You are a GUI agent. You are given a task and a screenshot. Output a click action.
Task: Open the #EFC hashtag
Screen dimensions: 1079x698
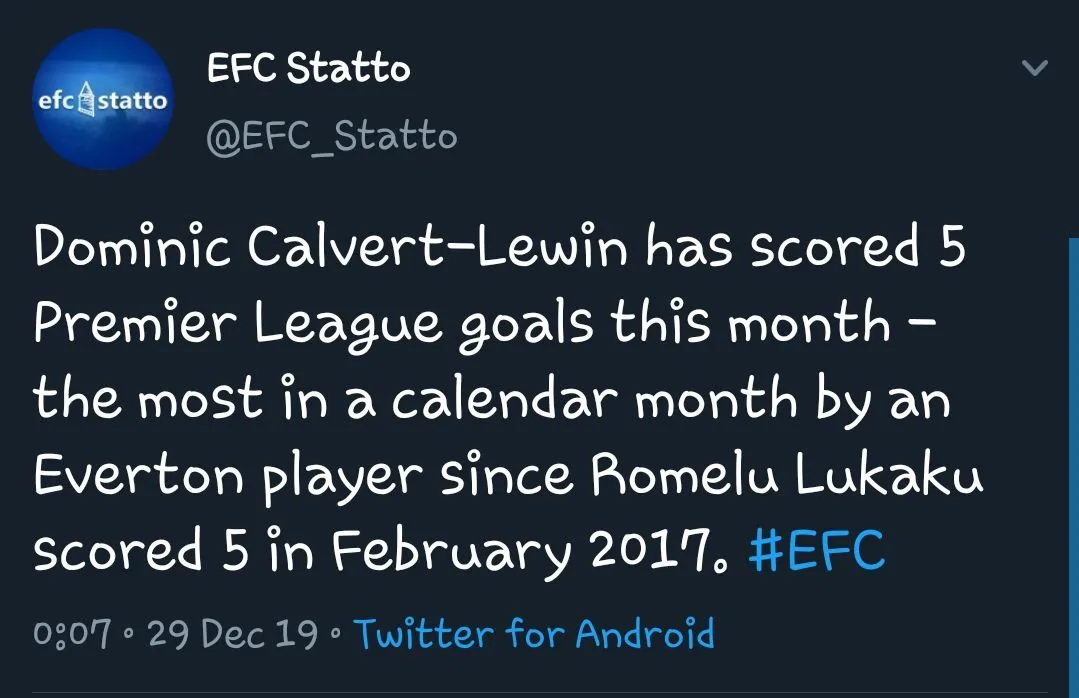[816, 551]
